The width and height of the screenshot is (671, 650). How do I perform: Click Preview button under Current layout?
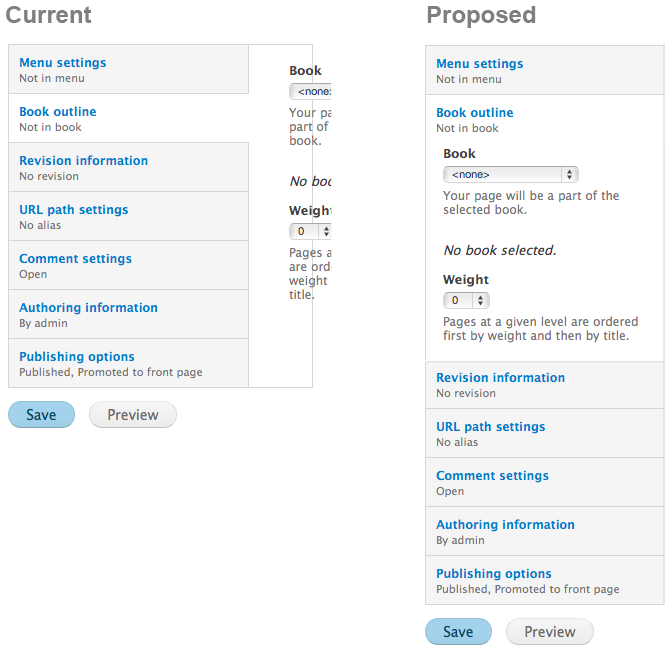coord(133,415)
